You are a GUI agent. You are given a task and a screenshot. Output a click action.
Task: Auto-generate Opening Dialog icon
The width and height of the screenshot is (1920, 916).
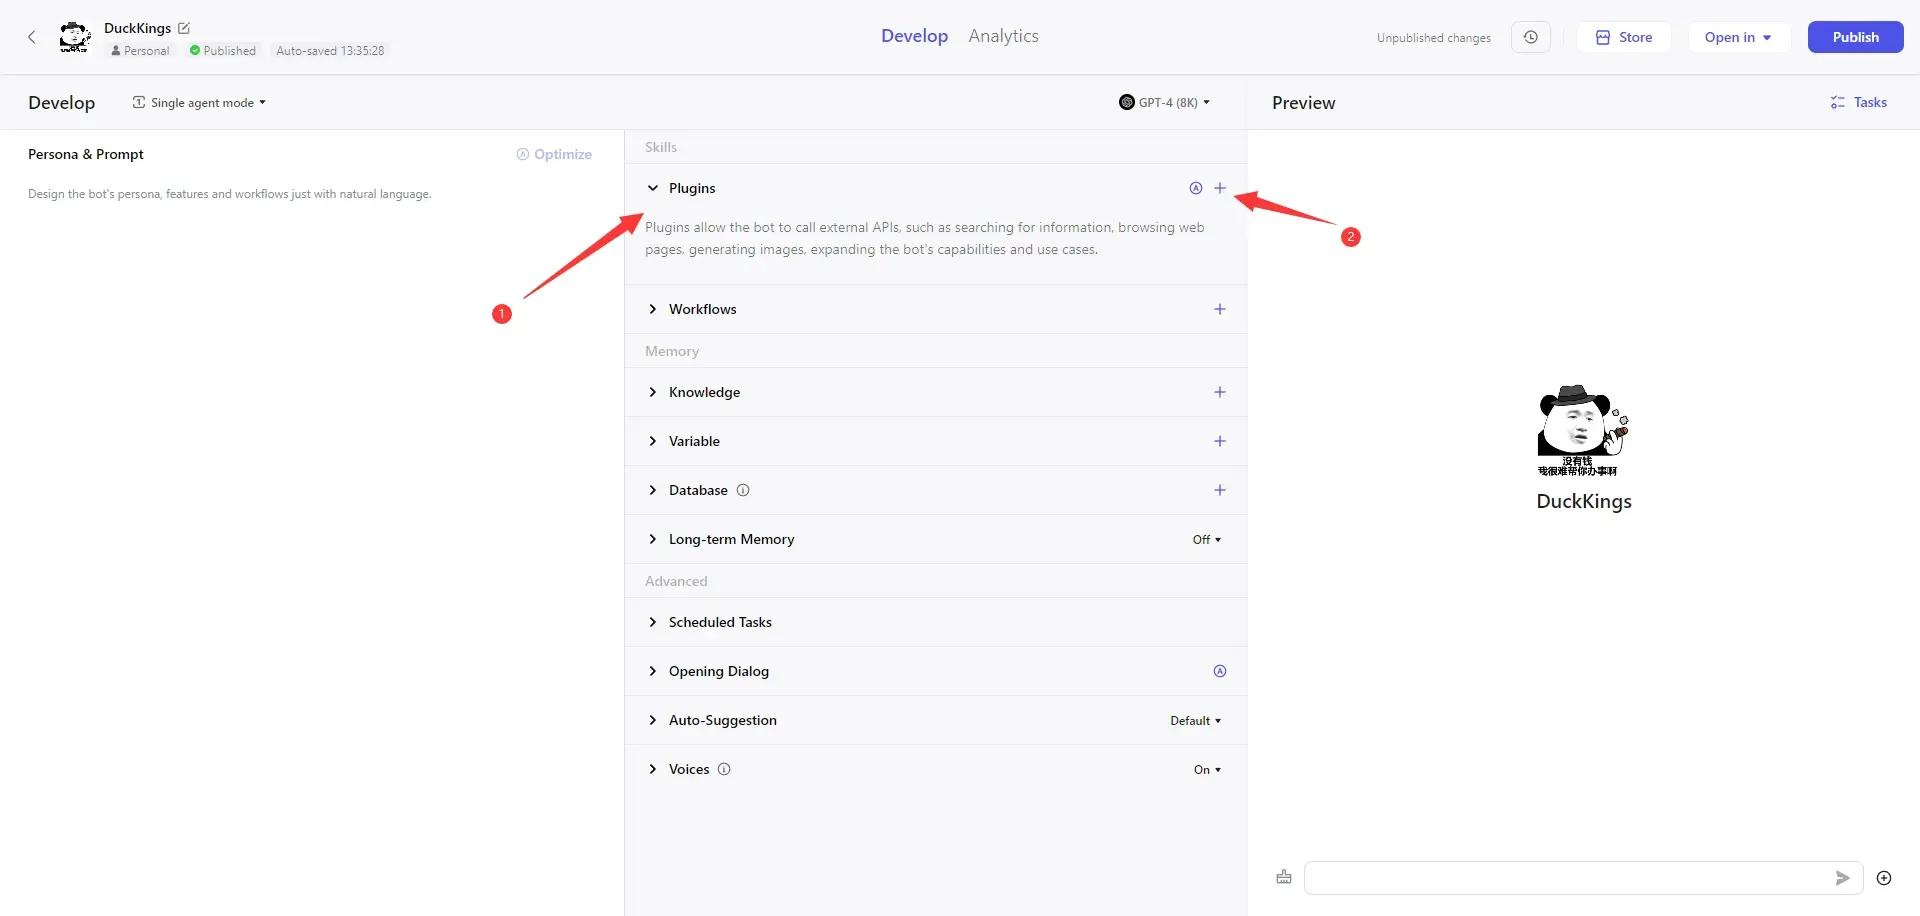point(1220,671)
